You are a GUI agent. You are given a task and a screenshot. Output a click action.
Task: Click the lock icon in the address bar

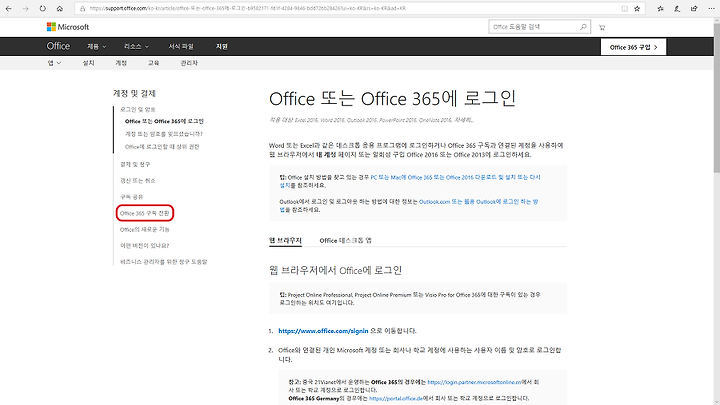tap(82, 8)
